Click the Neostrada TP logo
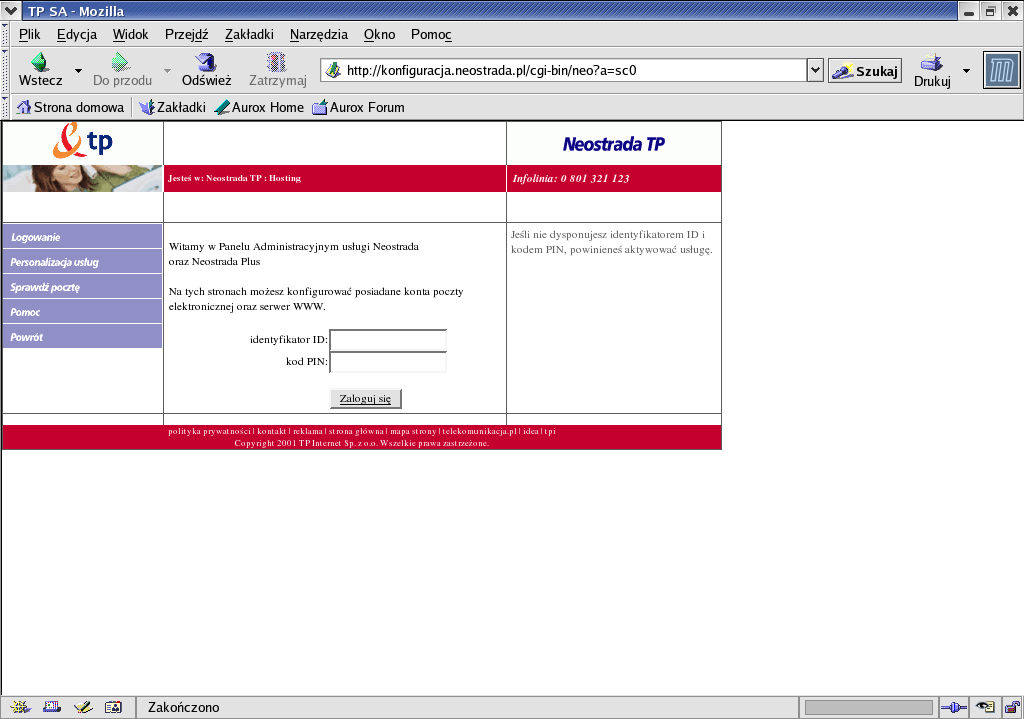Image resolution: width=1024 pixels, height=719 pixels. (x=614, y=144)
